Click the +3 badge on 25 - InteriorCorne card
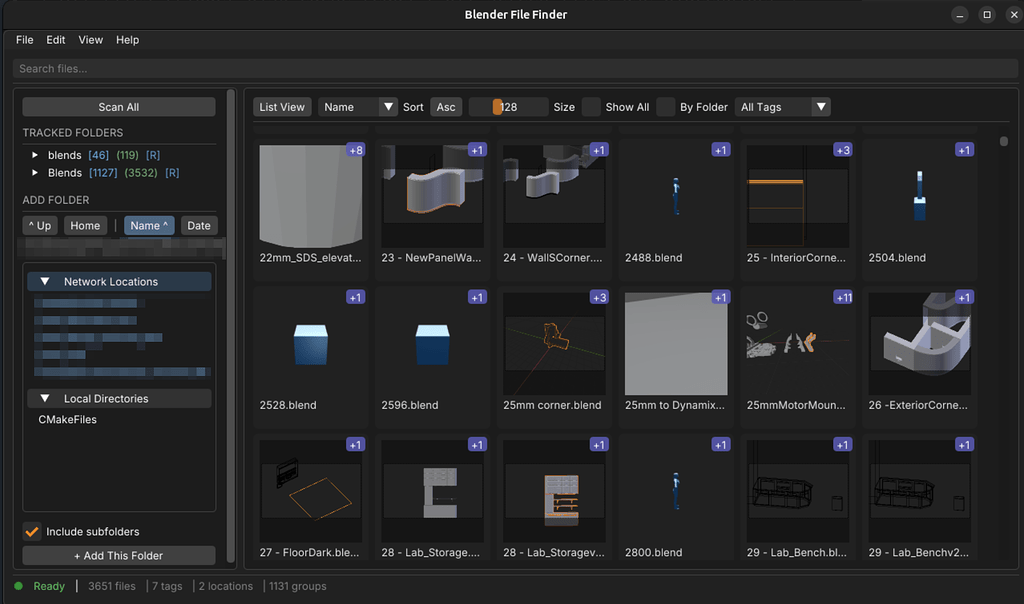Image resolution: width=1024 pixels, height=604 pixels. tap(842, 150)
